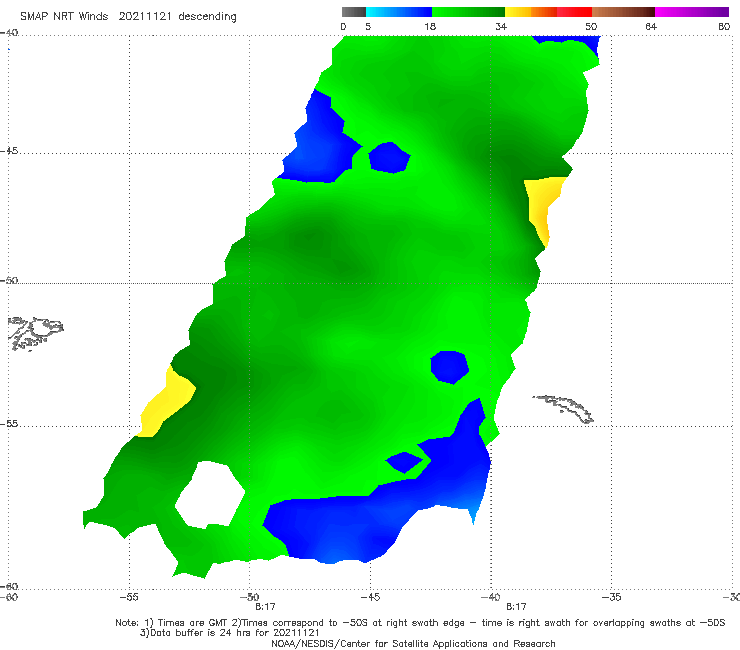Click the white data gap inside the swath
Viewport: 740px width, 650px height.
tap(210, 494)
